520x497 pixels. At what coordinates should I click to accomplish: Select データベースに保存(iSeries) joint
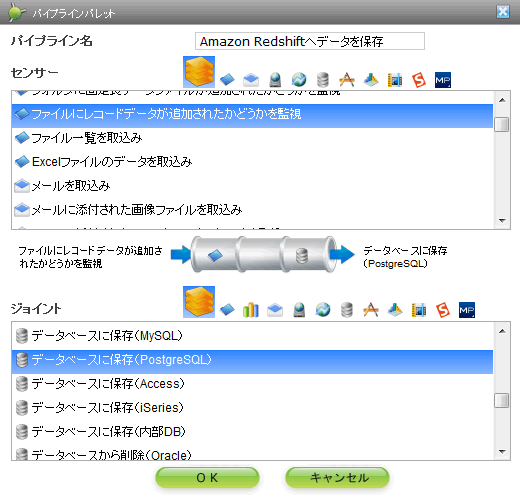tap(252, 408)
